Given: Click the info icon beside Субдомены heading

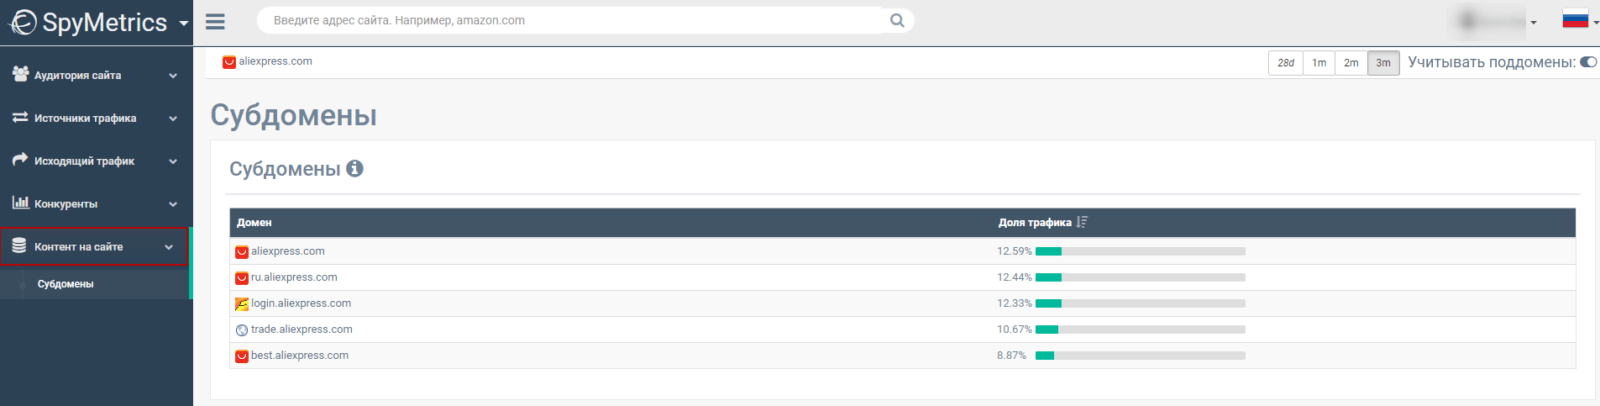Looking at the screenshot, I should click(x=354, y=169).
